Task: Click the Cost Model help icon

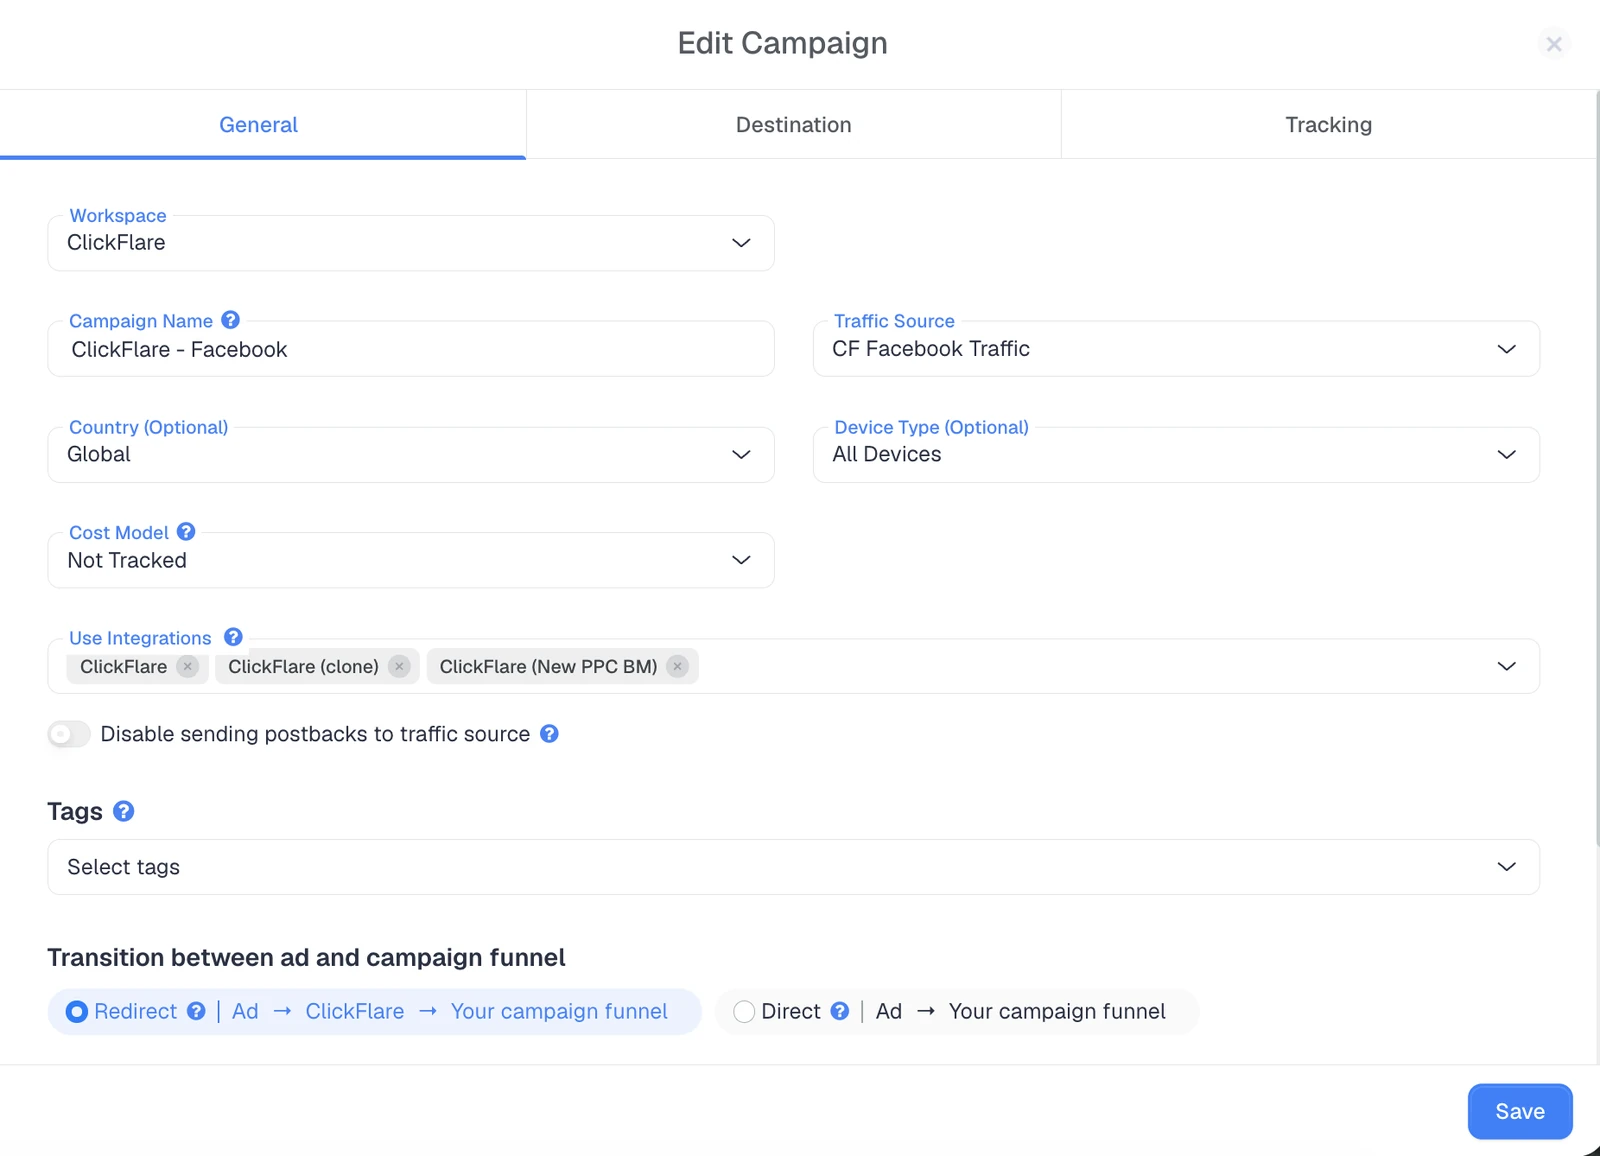Action: coord(186,532)
